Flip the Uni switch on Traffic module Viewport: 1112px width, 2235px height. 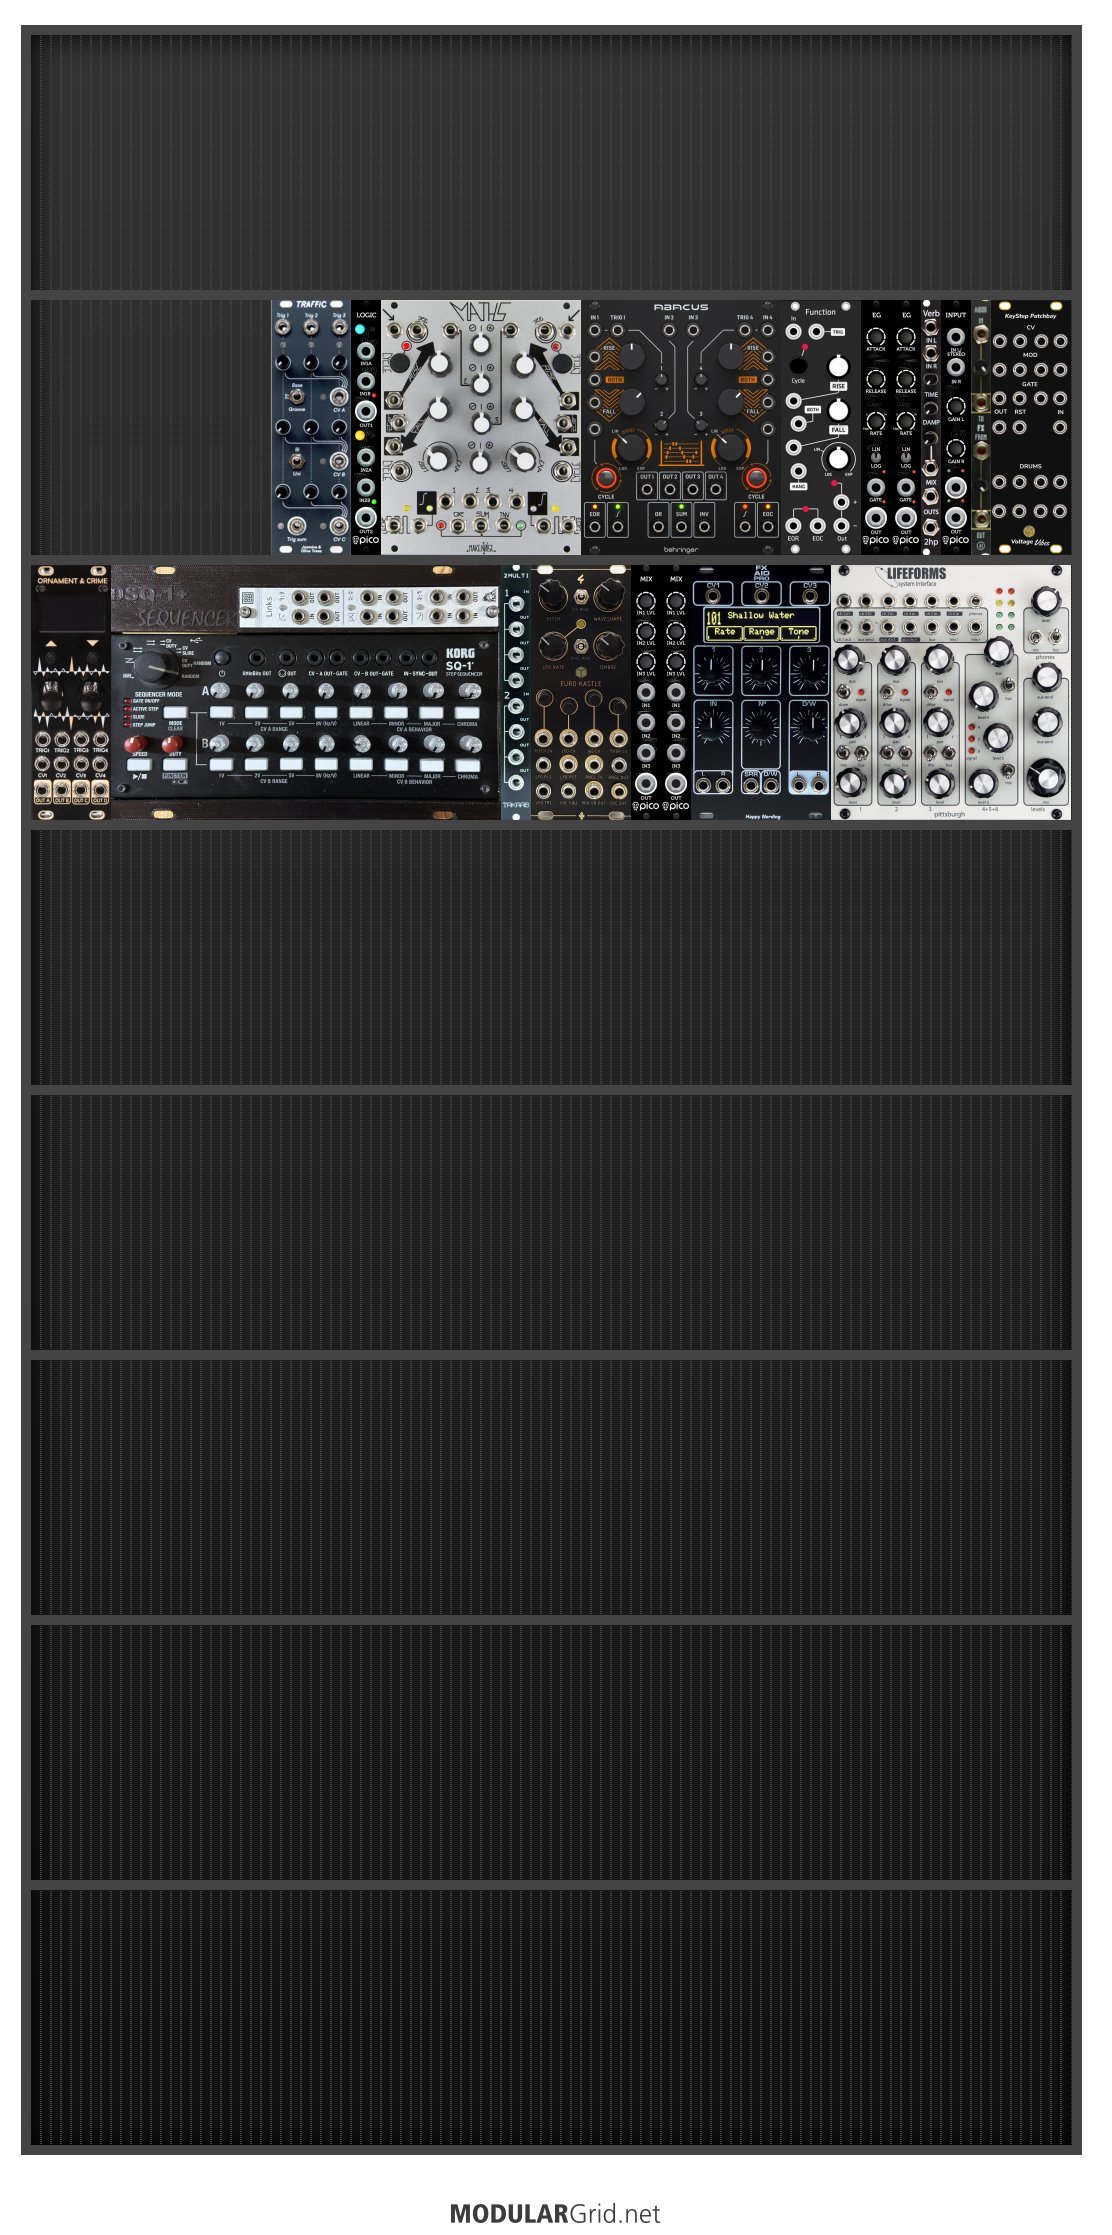pos(297,461)
